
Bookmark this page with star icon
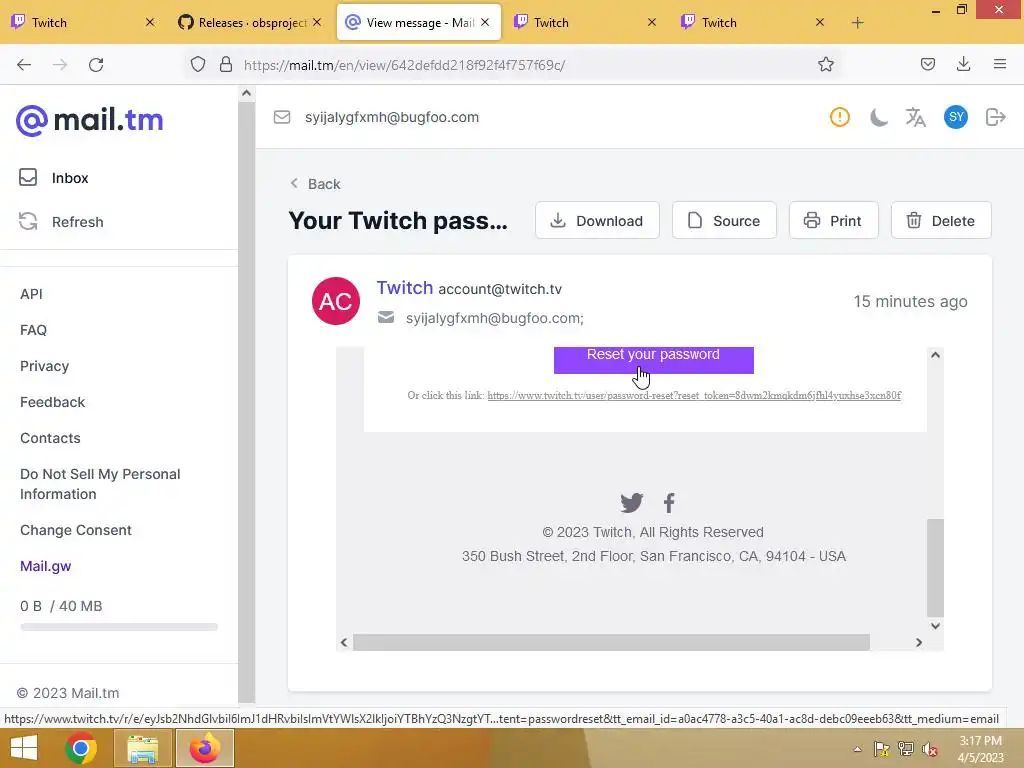[825, 64]
